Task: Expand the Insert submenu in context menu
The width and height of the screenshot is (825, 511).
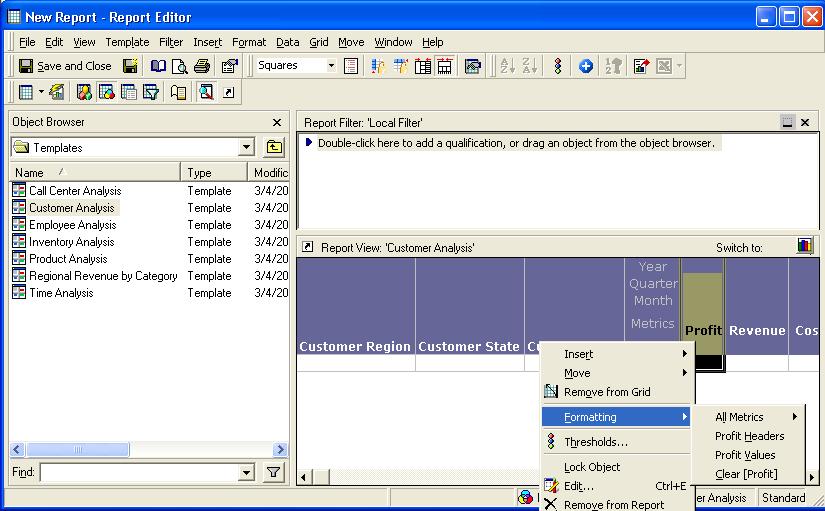Action: coord(618,354)
